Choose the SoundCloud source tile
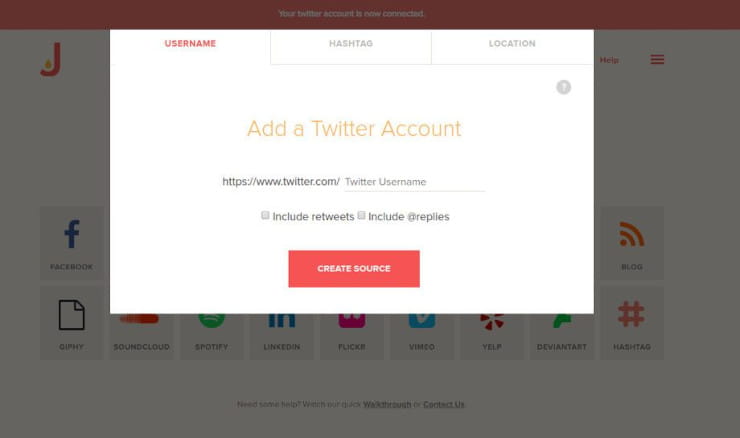This screenshot has width=740, height=438. 142,337
